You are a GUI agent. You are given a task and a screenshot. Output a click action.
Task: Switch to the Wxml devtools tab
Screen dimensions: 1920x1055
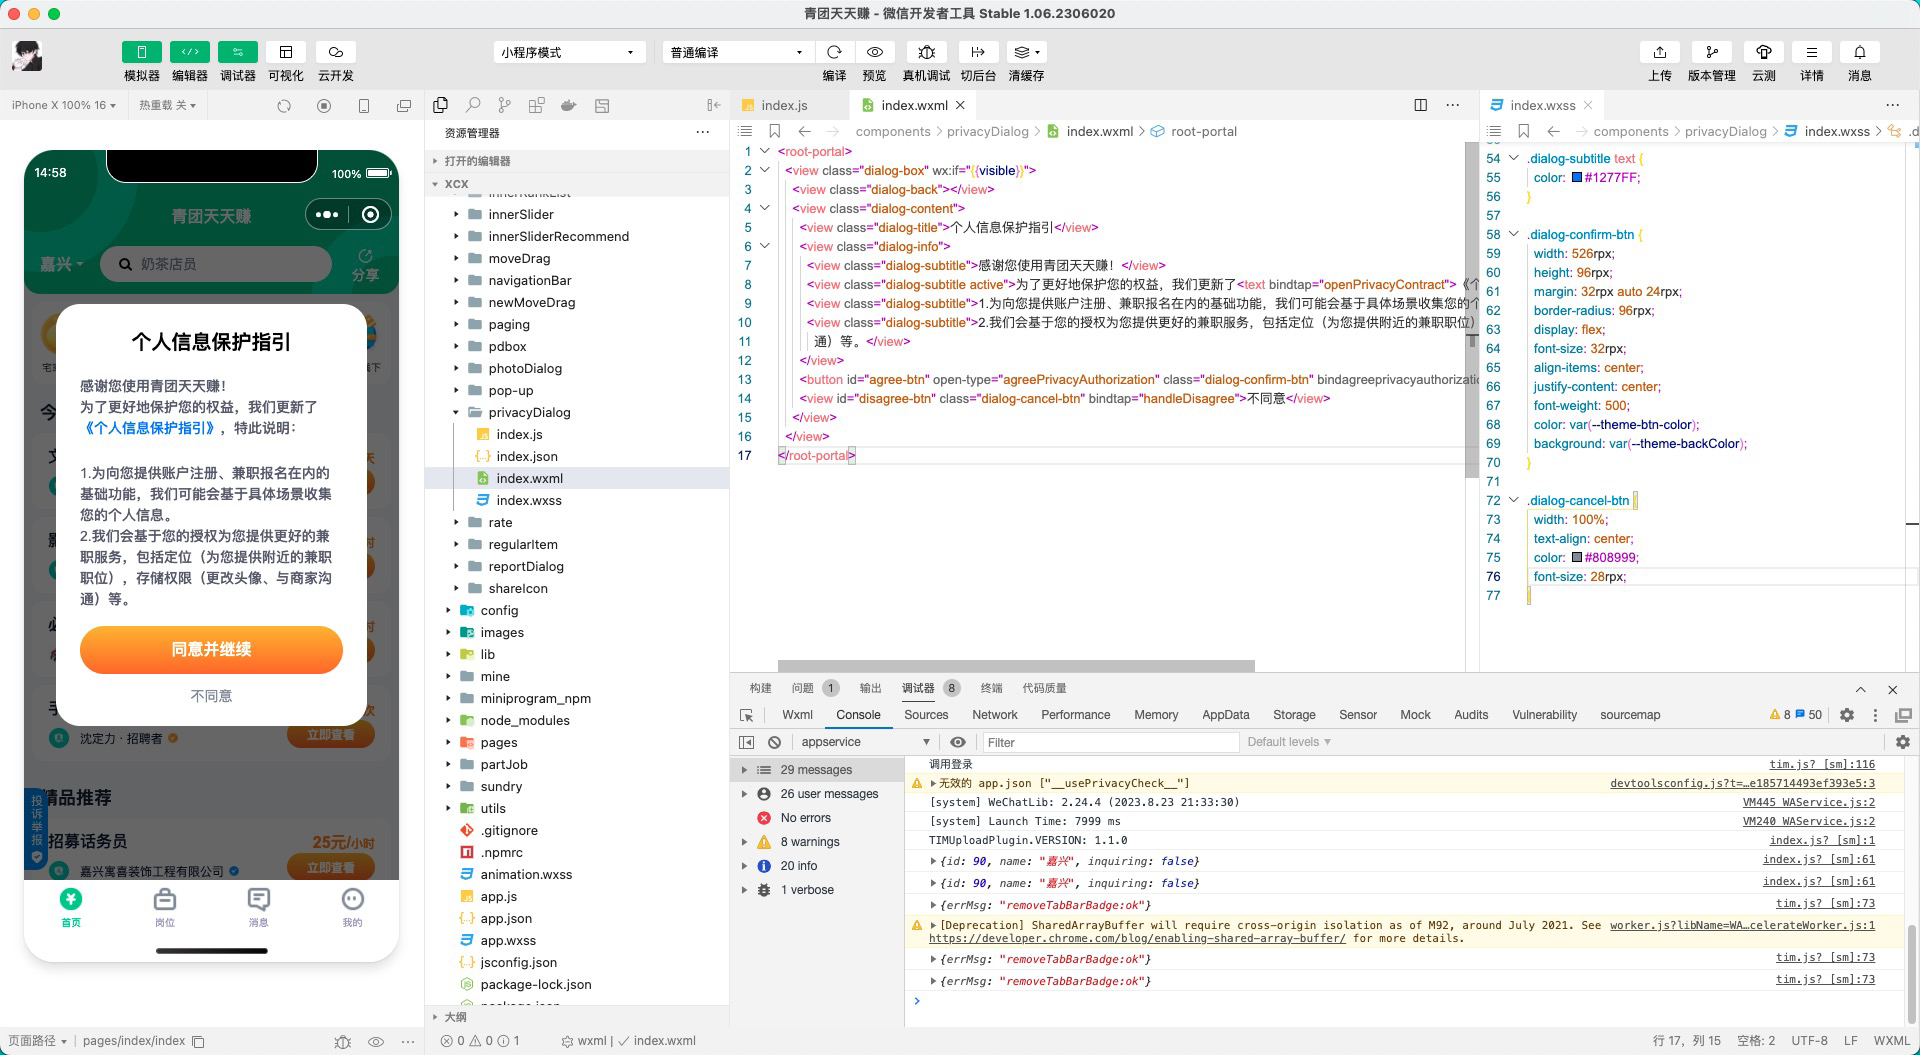point(797,715)
